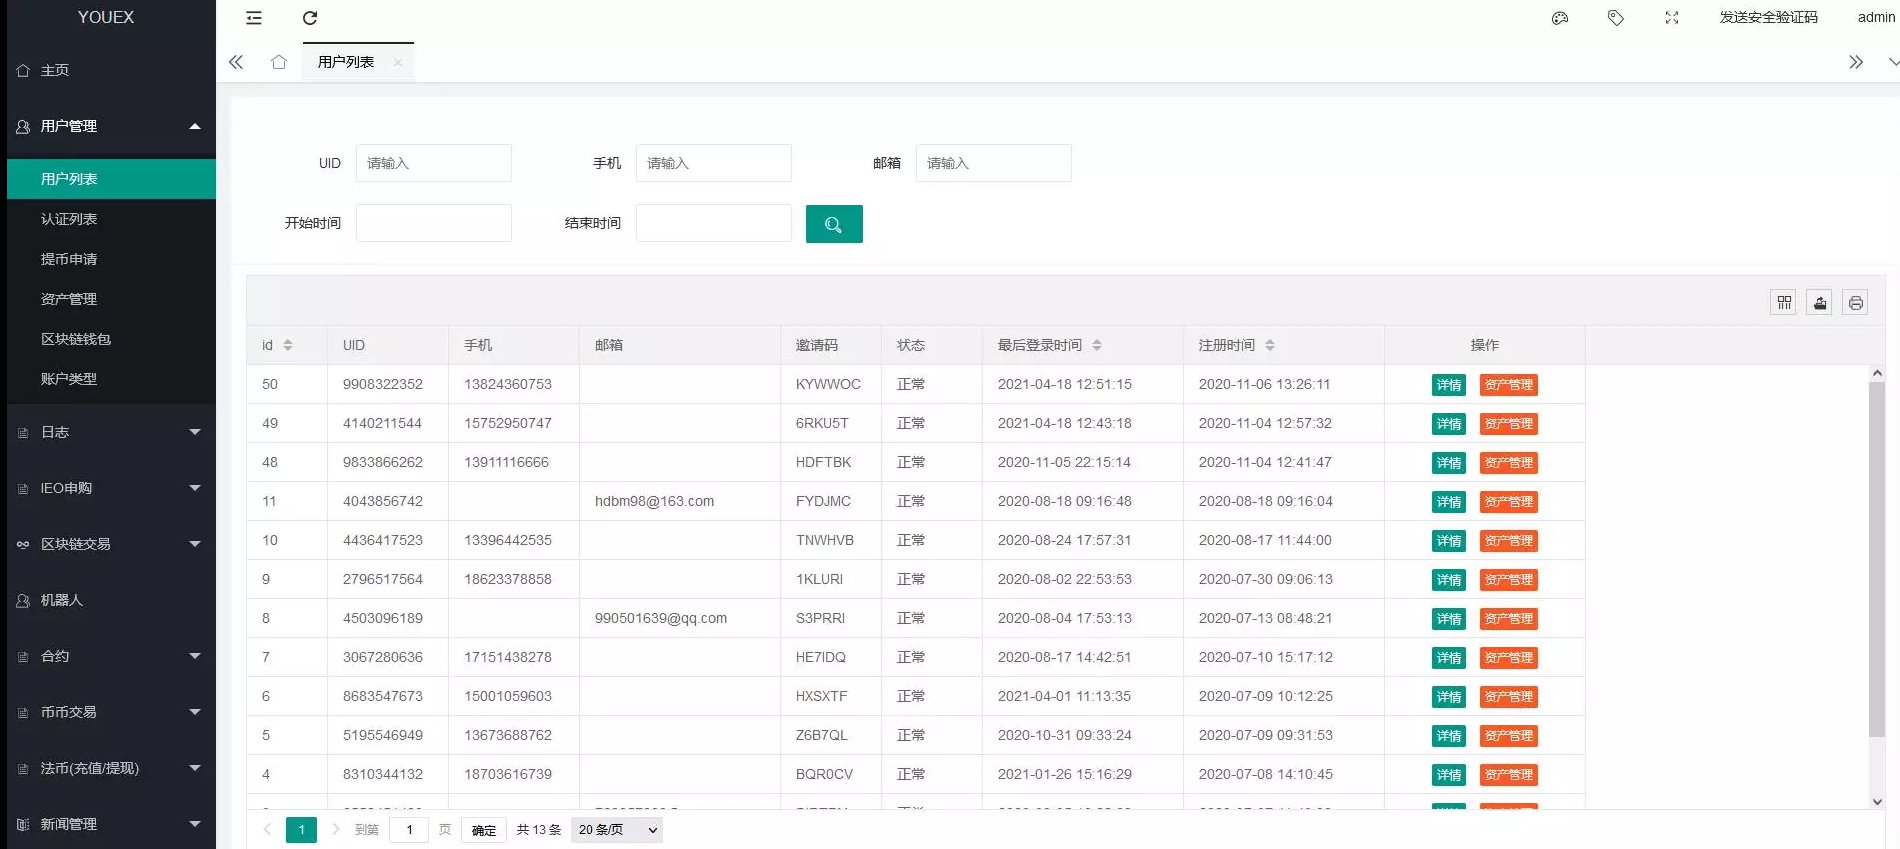This screenshot has width=1900, height=849.
Task: Open 提币申请 in sidebar
Action: point(111,259)
